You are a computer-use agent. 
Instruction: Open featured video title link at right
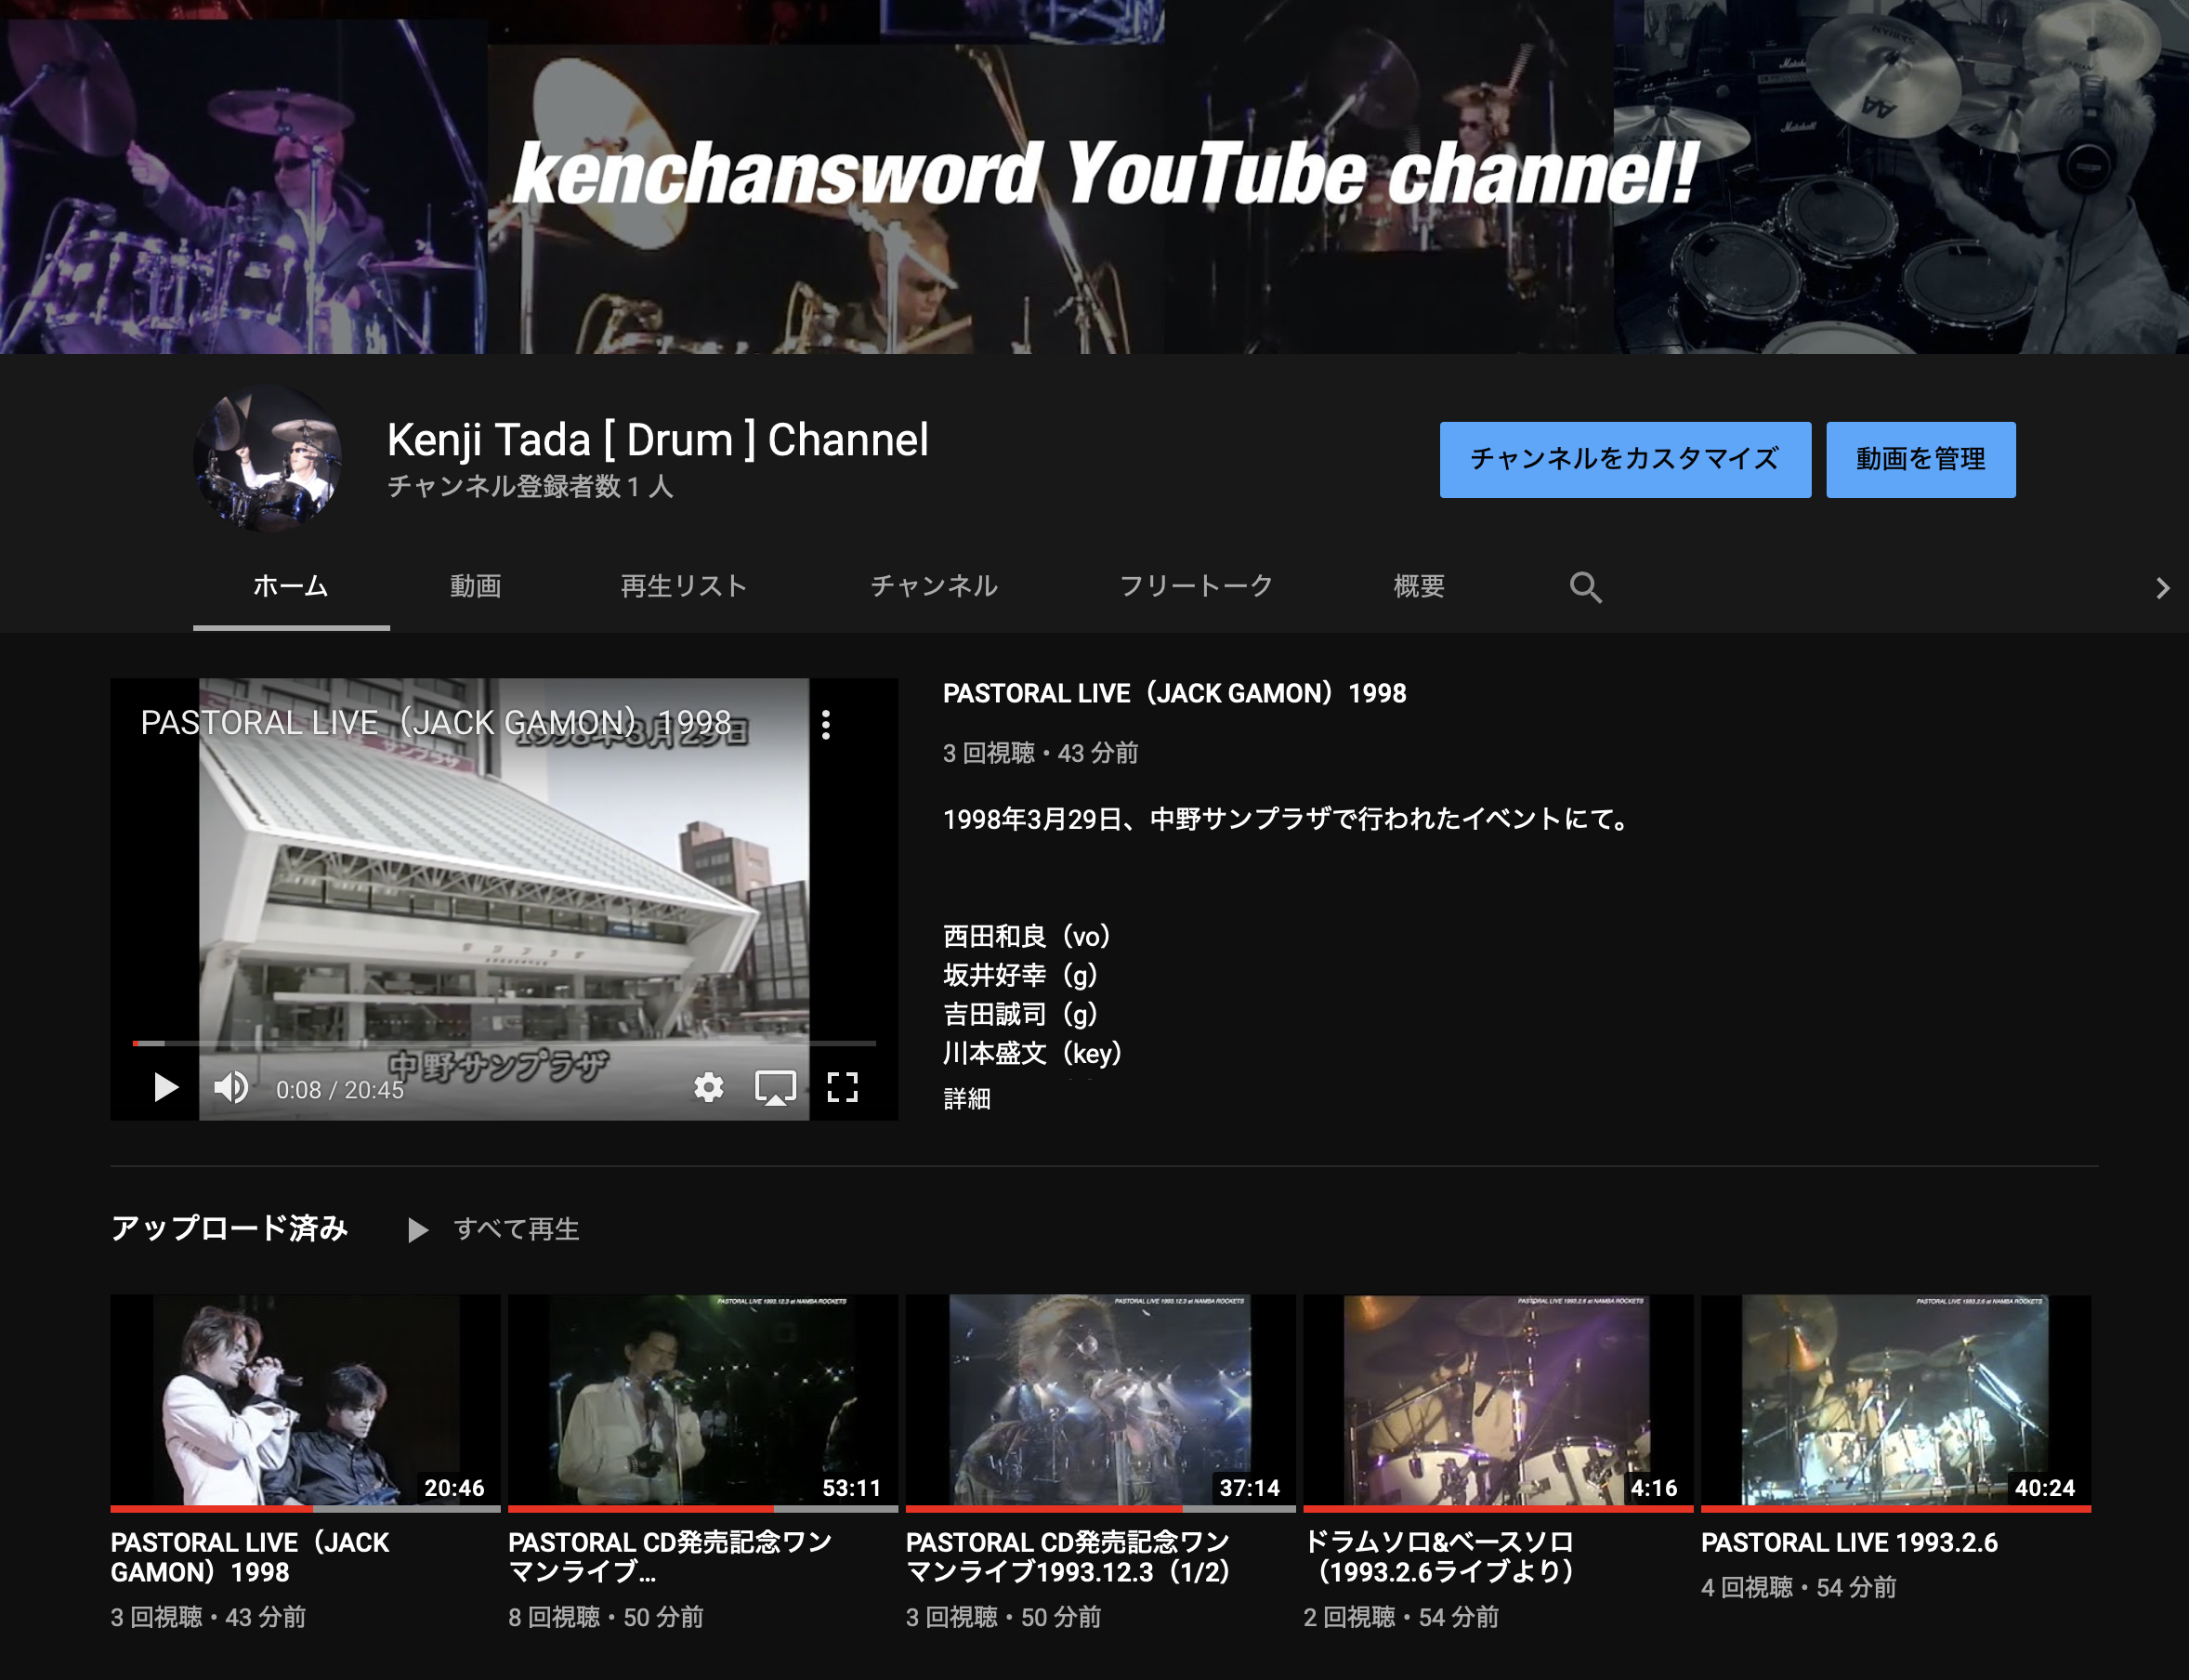(1174, 693)
